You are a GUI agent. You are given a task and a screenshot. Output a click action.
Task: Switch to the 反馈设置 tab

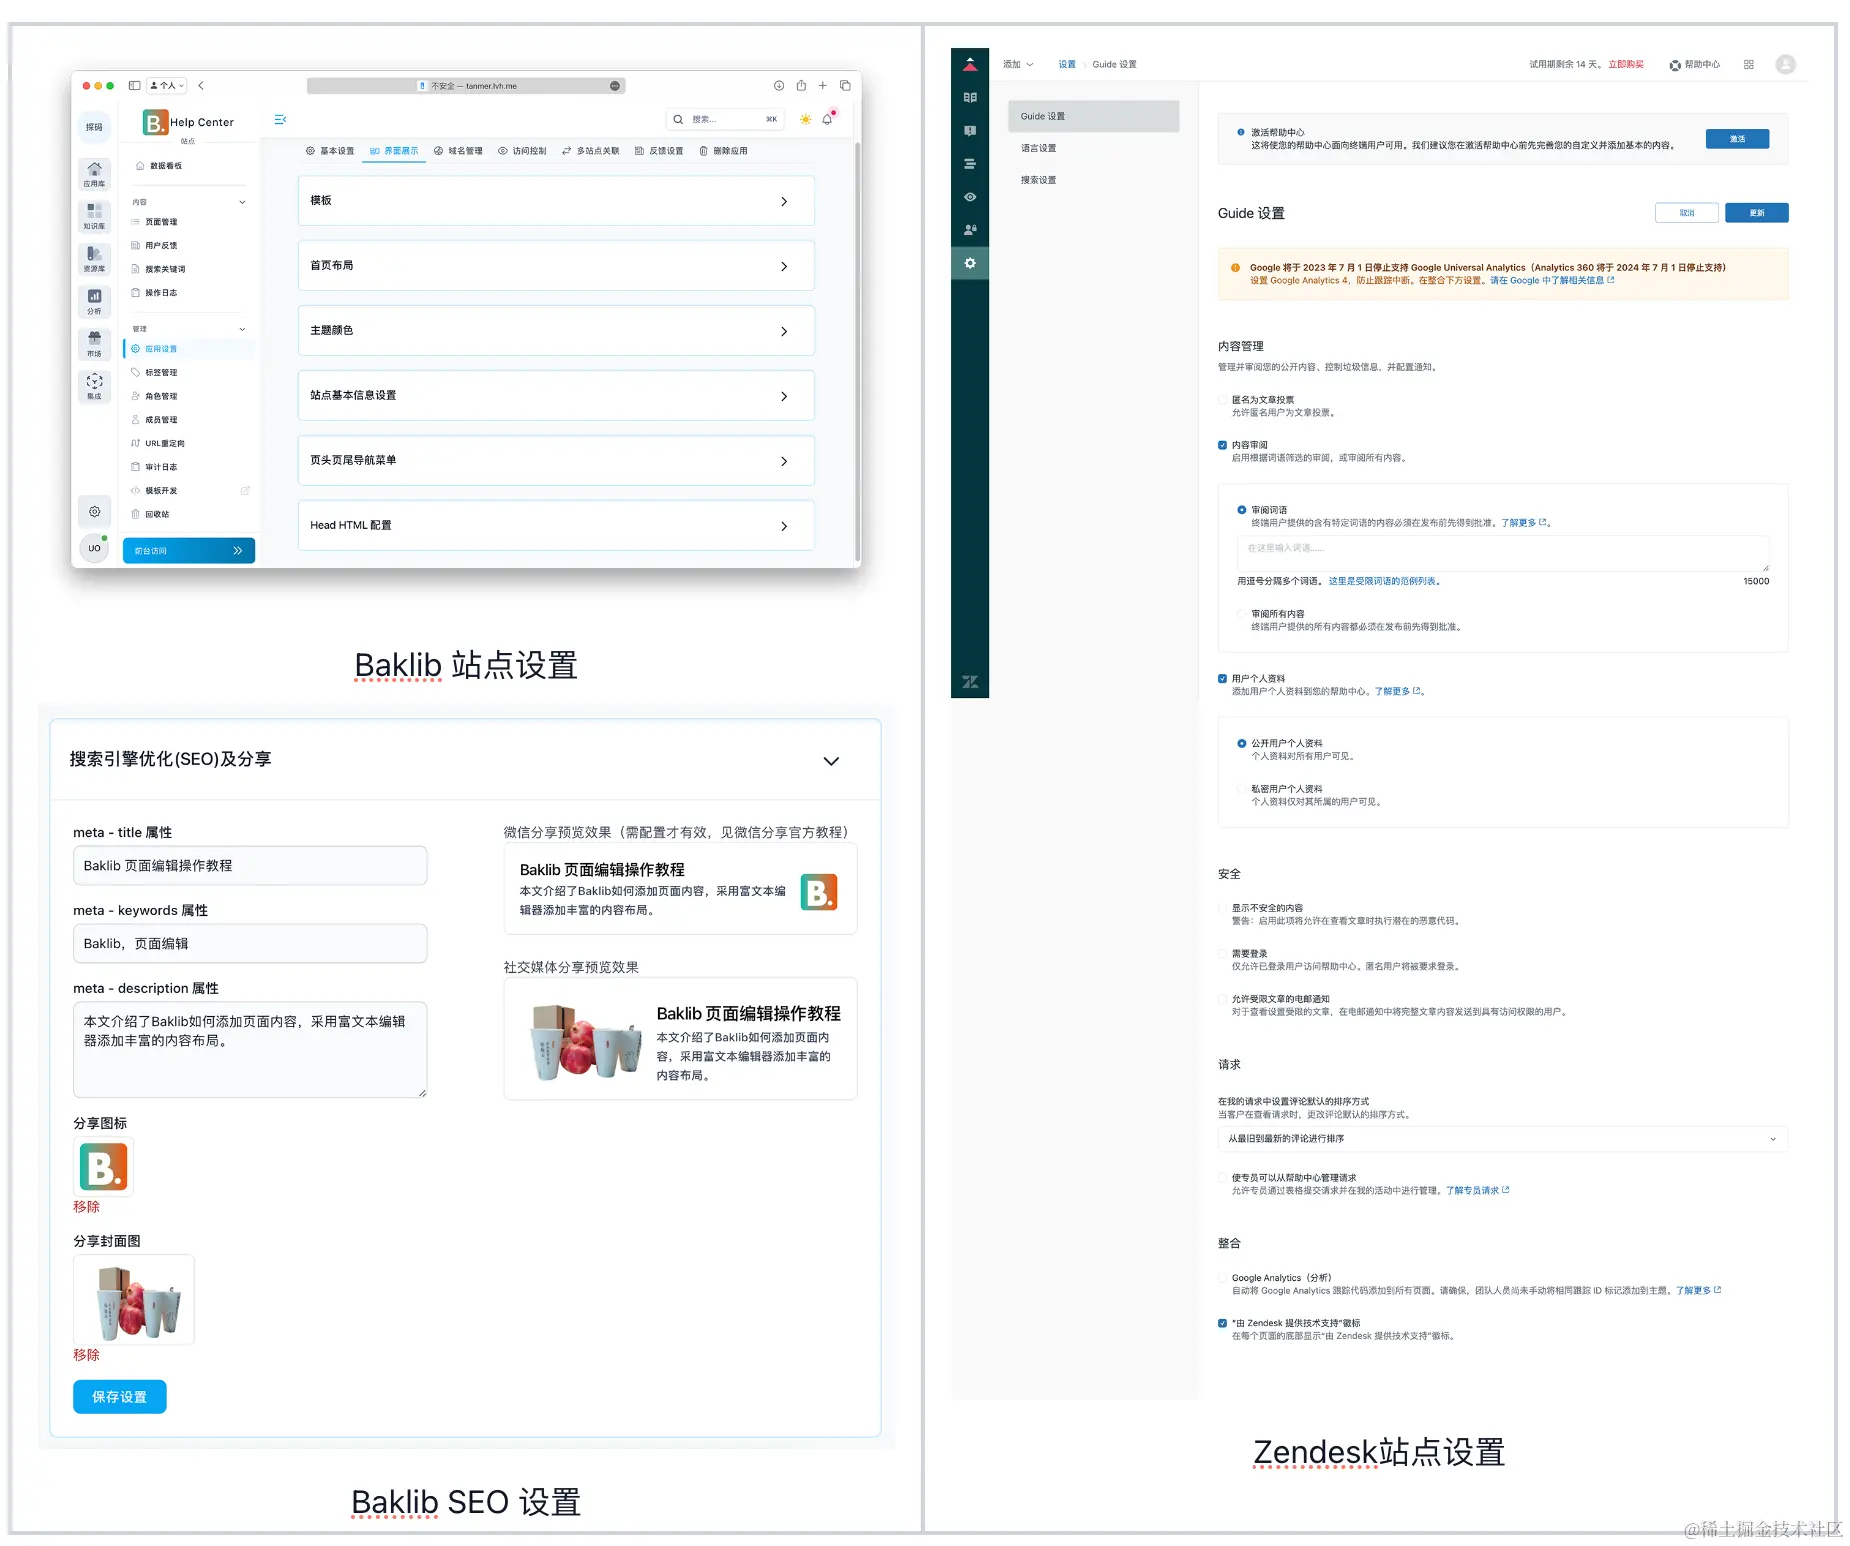click(659, 151)
